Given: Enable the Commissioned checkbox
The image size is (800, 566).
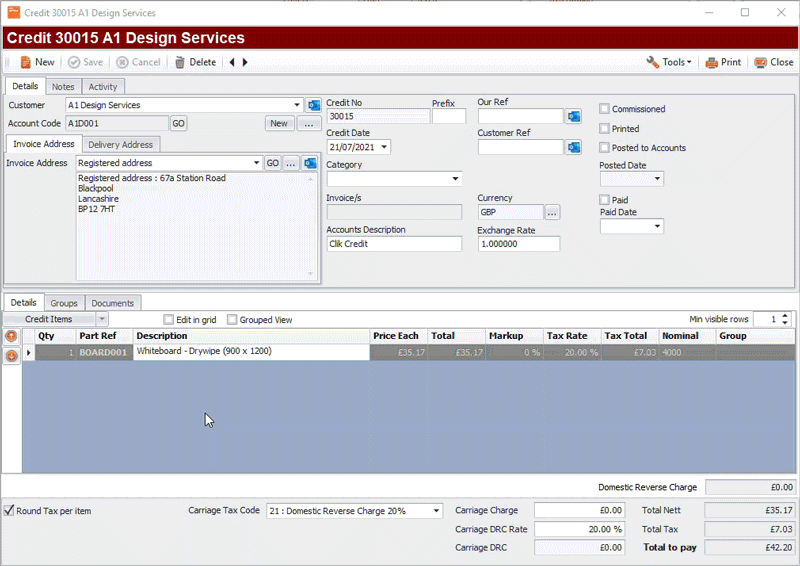Looking at the screenshot, I should tap(605, 109).
